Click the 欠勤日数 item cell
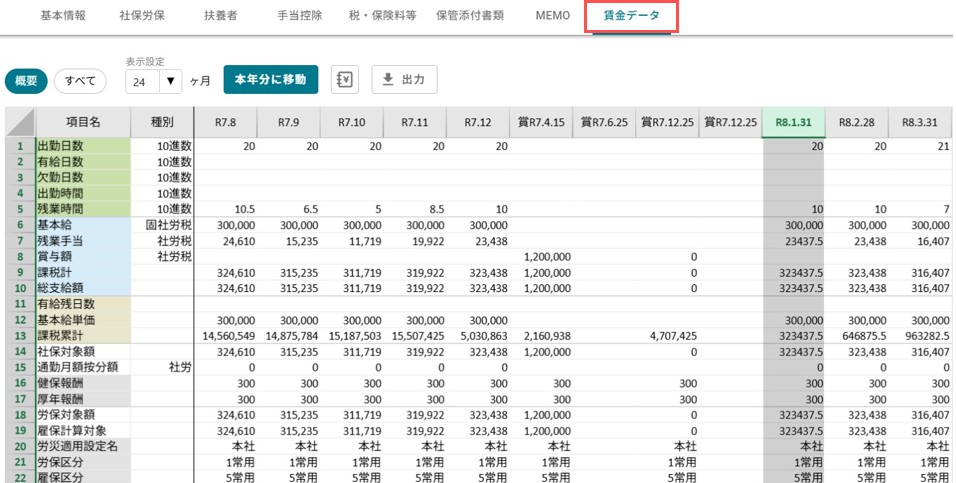The image size is (956, 483). tap(83, 178)
